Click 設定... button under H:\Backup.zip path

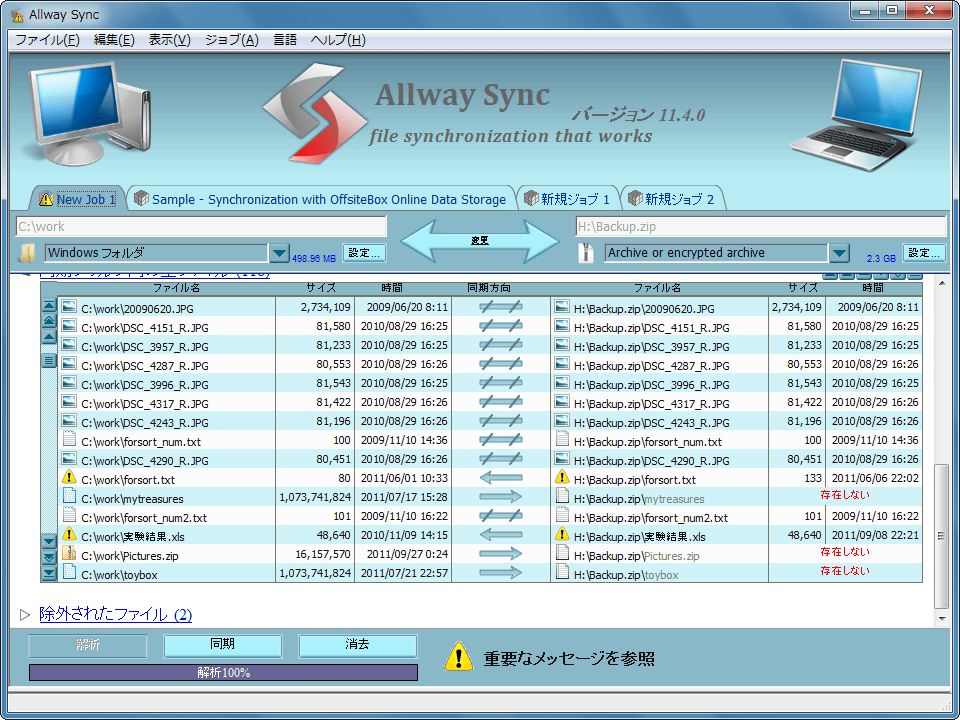(924, 253)
